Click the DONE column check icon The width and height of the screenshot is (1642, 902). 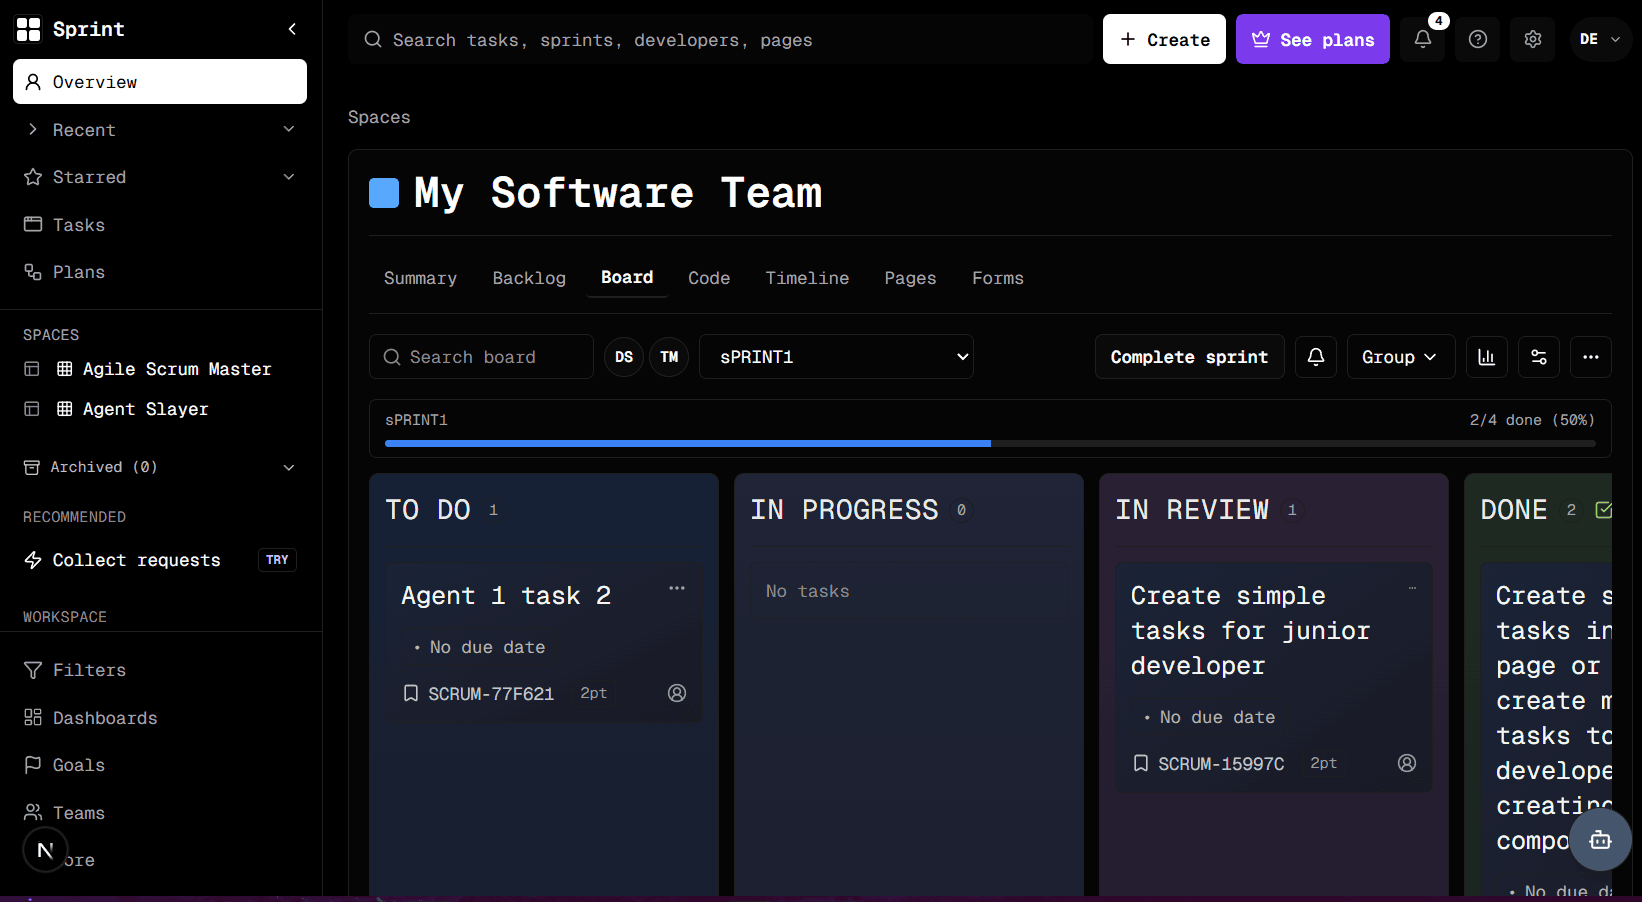pyautogui.click(x=1603, y=510)
